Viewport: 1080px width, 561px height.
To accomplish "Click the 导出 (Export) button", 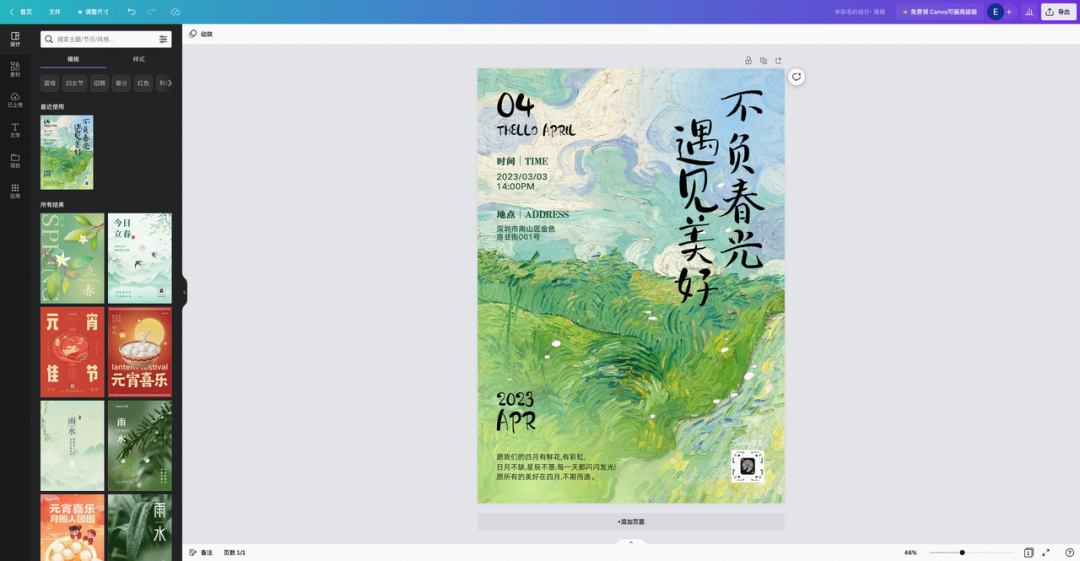I will [x=1058, y=12].
